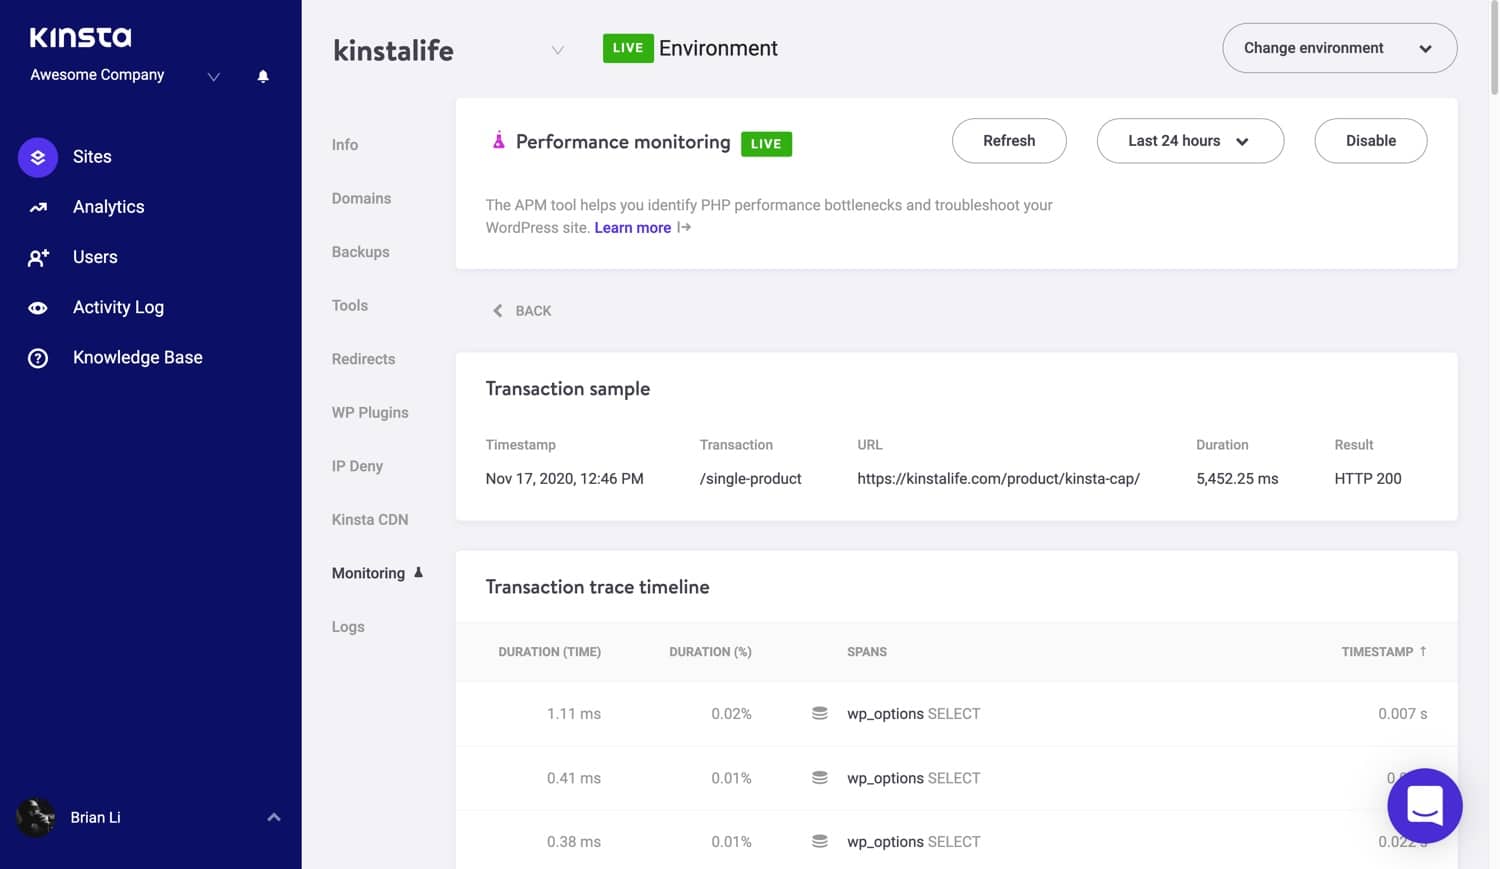The image size is (1500, 869).
Task: Click the Knowledge Base question icon
Action: point(38,358)
